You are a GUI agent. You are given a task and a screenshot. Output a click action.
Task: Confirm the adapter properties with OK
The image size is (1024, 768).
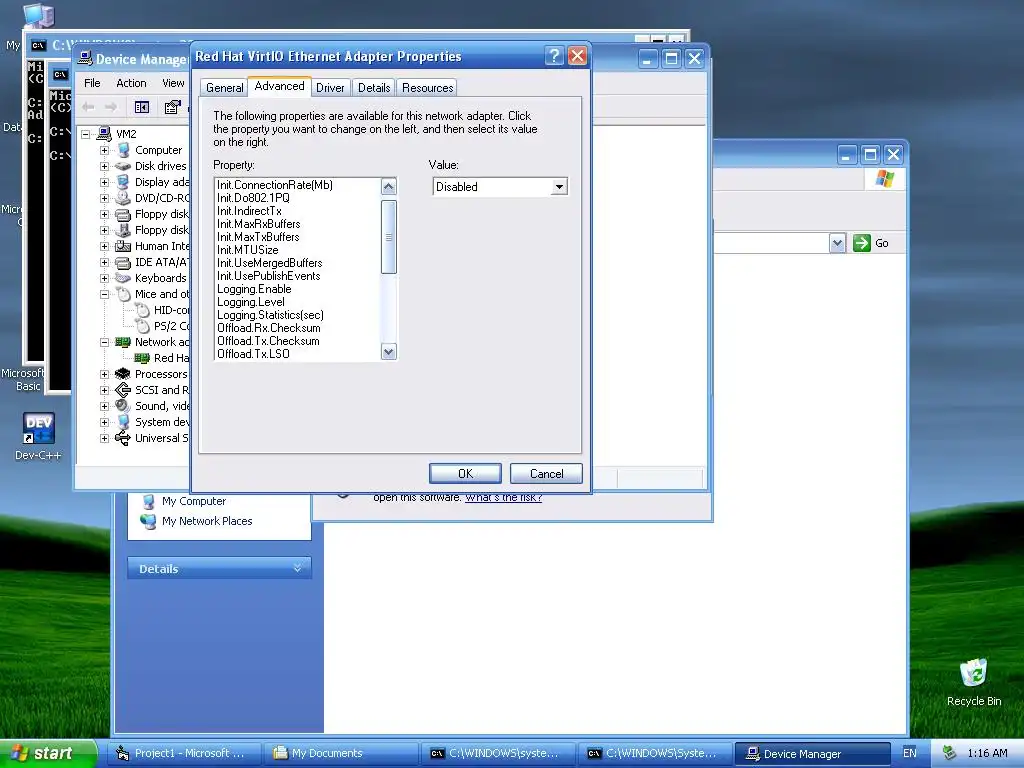(465, 473)
